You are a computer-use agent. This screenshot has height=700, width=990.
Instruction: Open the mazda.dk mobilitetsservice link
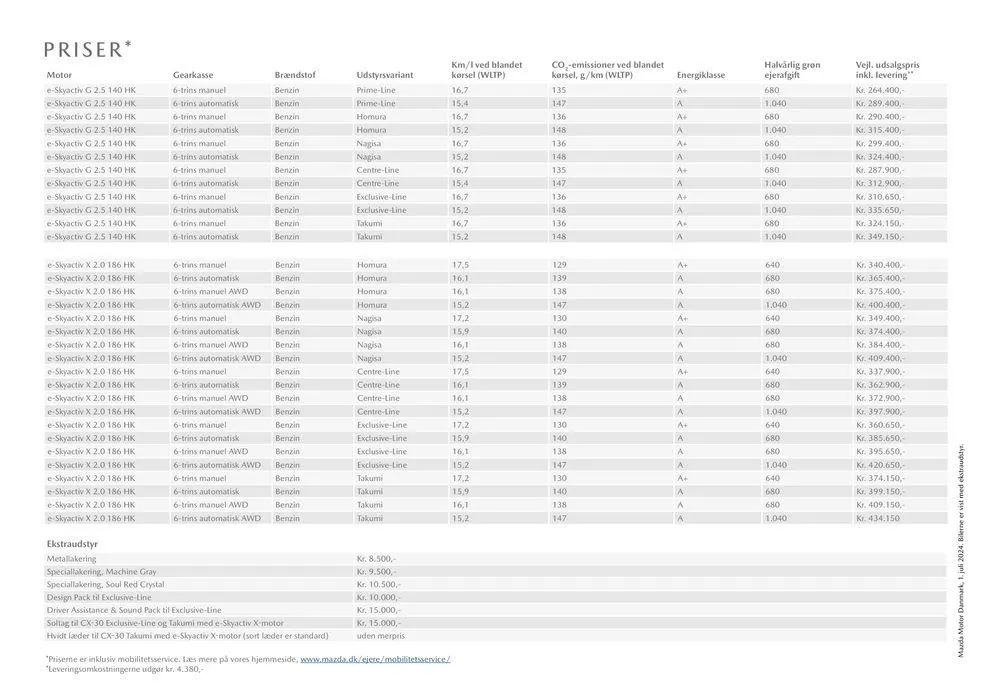click(375, 659)
